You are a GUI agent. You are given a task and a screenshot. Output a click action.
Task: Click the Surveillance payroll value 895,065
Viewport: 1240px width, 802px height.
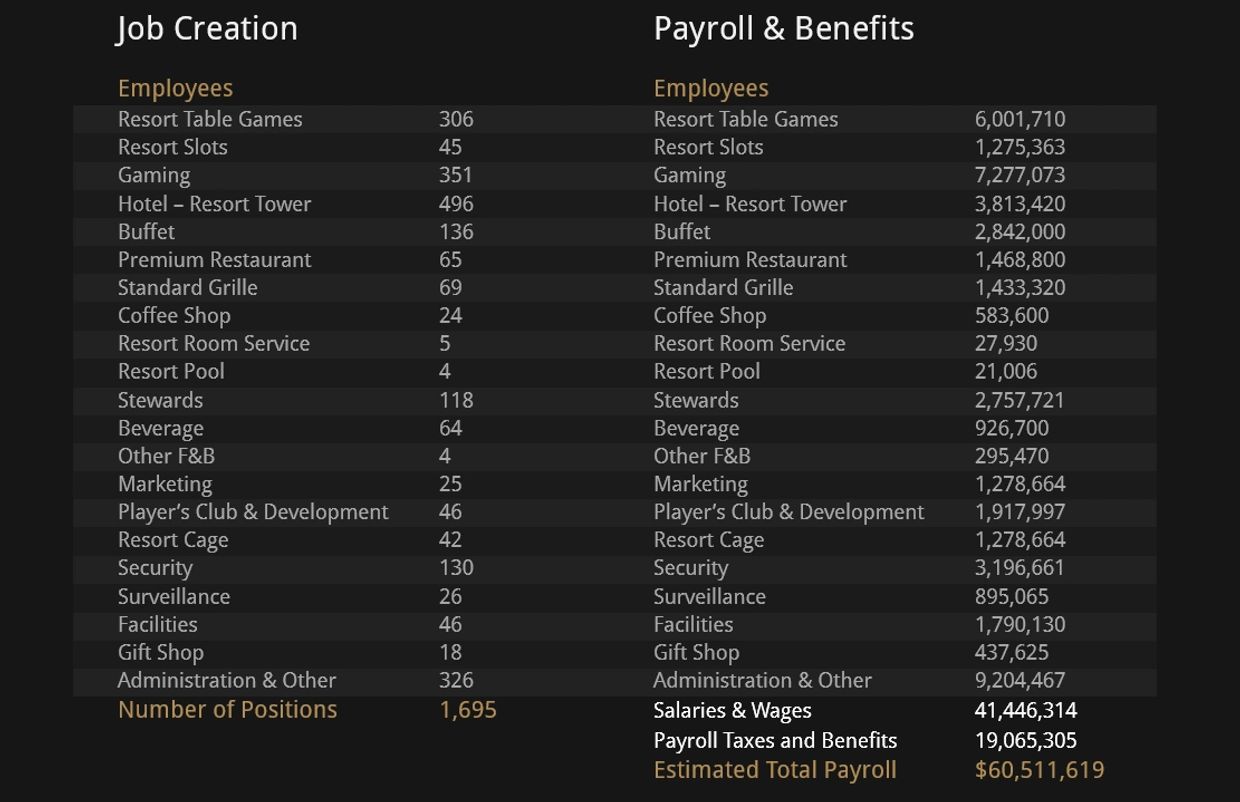pos(1011,597)
